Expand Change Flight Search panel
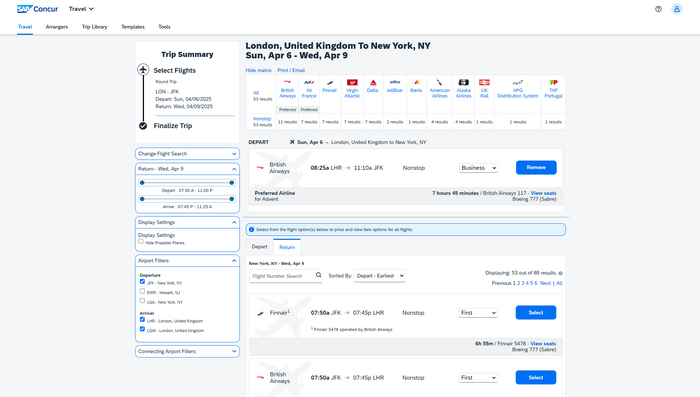The image size is (700, 397). 187,154
